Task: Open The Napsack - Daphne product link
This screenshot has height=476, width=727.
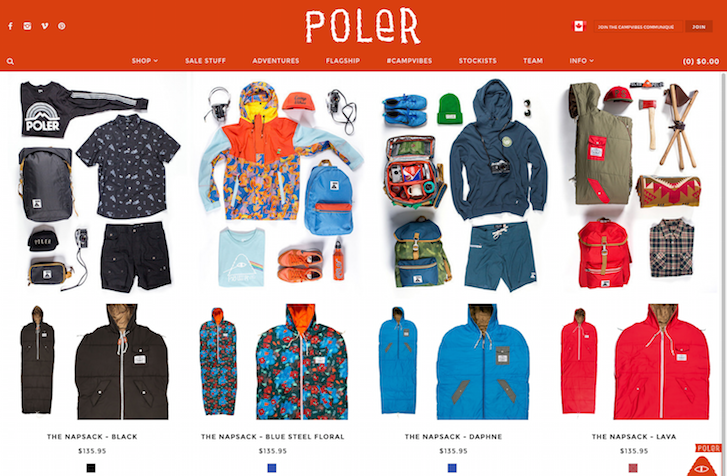Action: click(x=453, y=437)
